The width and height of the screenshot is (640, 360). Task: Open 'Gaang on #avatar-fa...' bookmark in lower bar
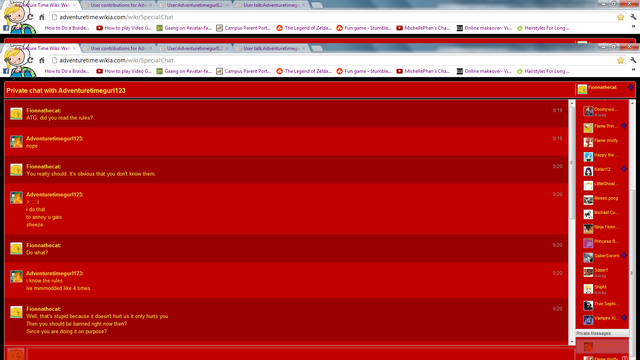coord(184,71)
